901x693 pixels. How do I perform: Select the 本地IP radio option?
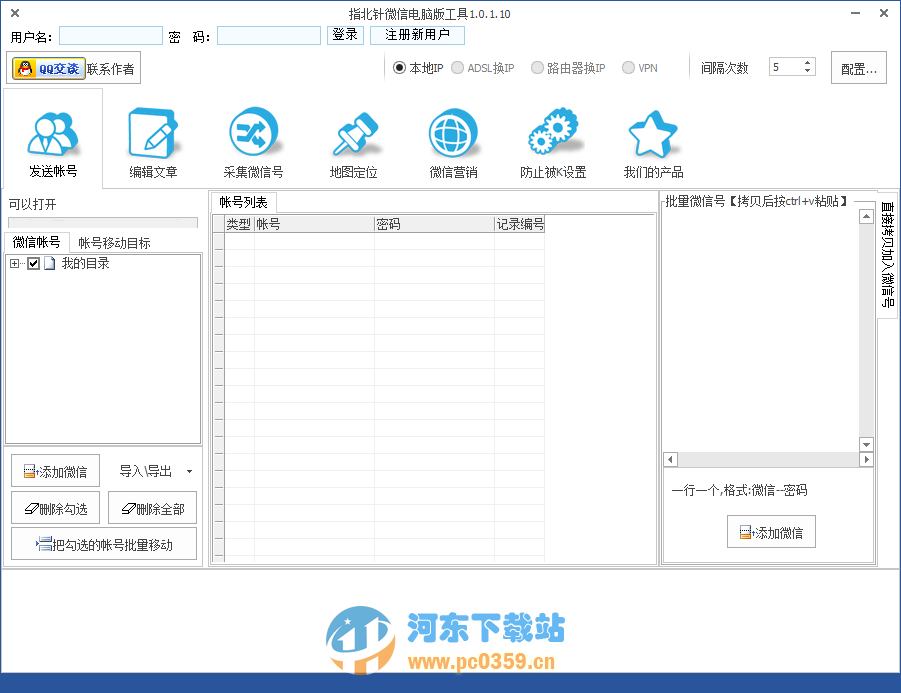click(x=399, y=67)
